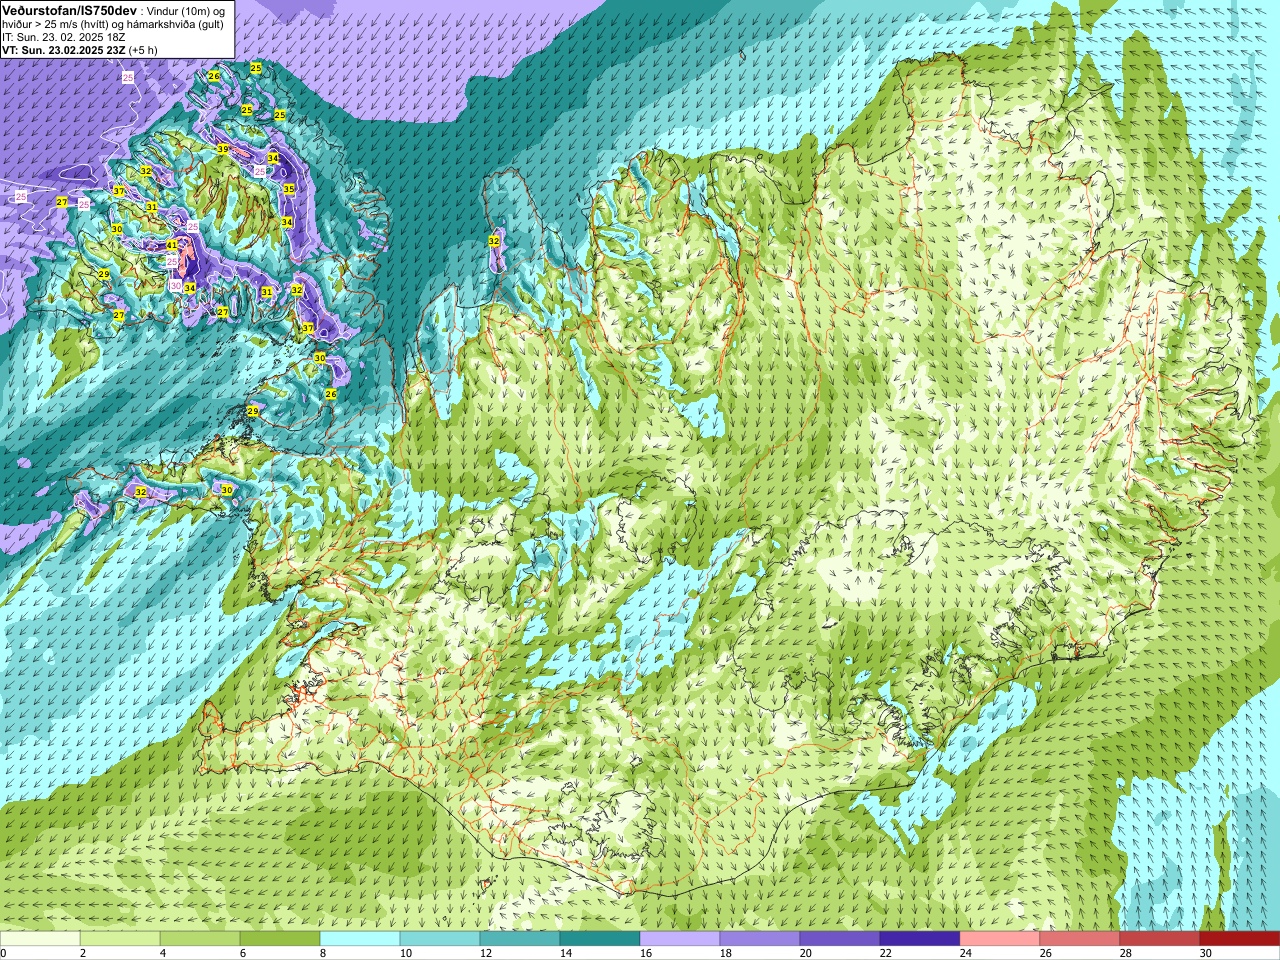Pick the olive green 6–8 legend swatch

click(x=280, y=939)
